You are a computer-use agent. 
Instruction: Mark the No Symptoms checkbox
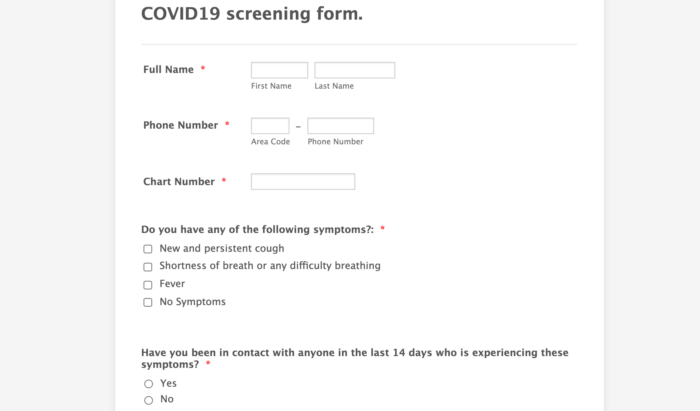(148, 303)
